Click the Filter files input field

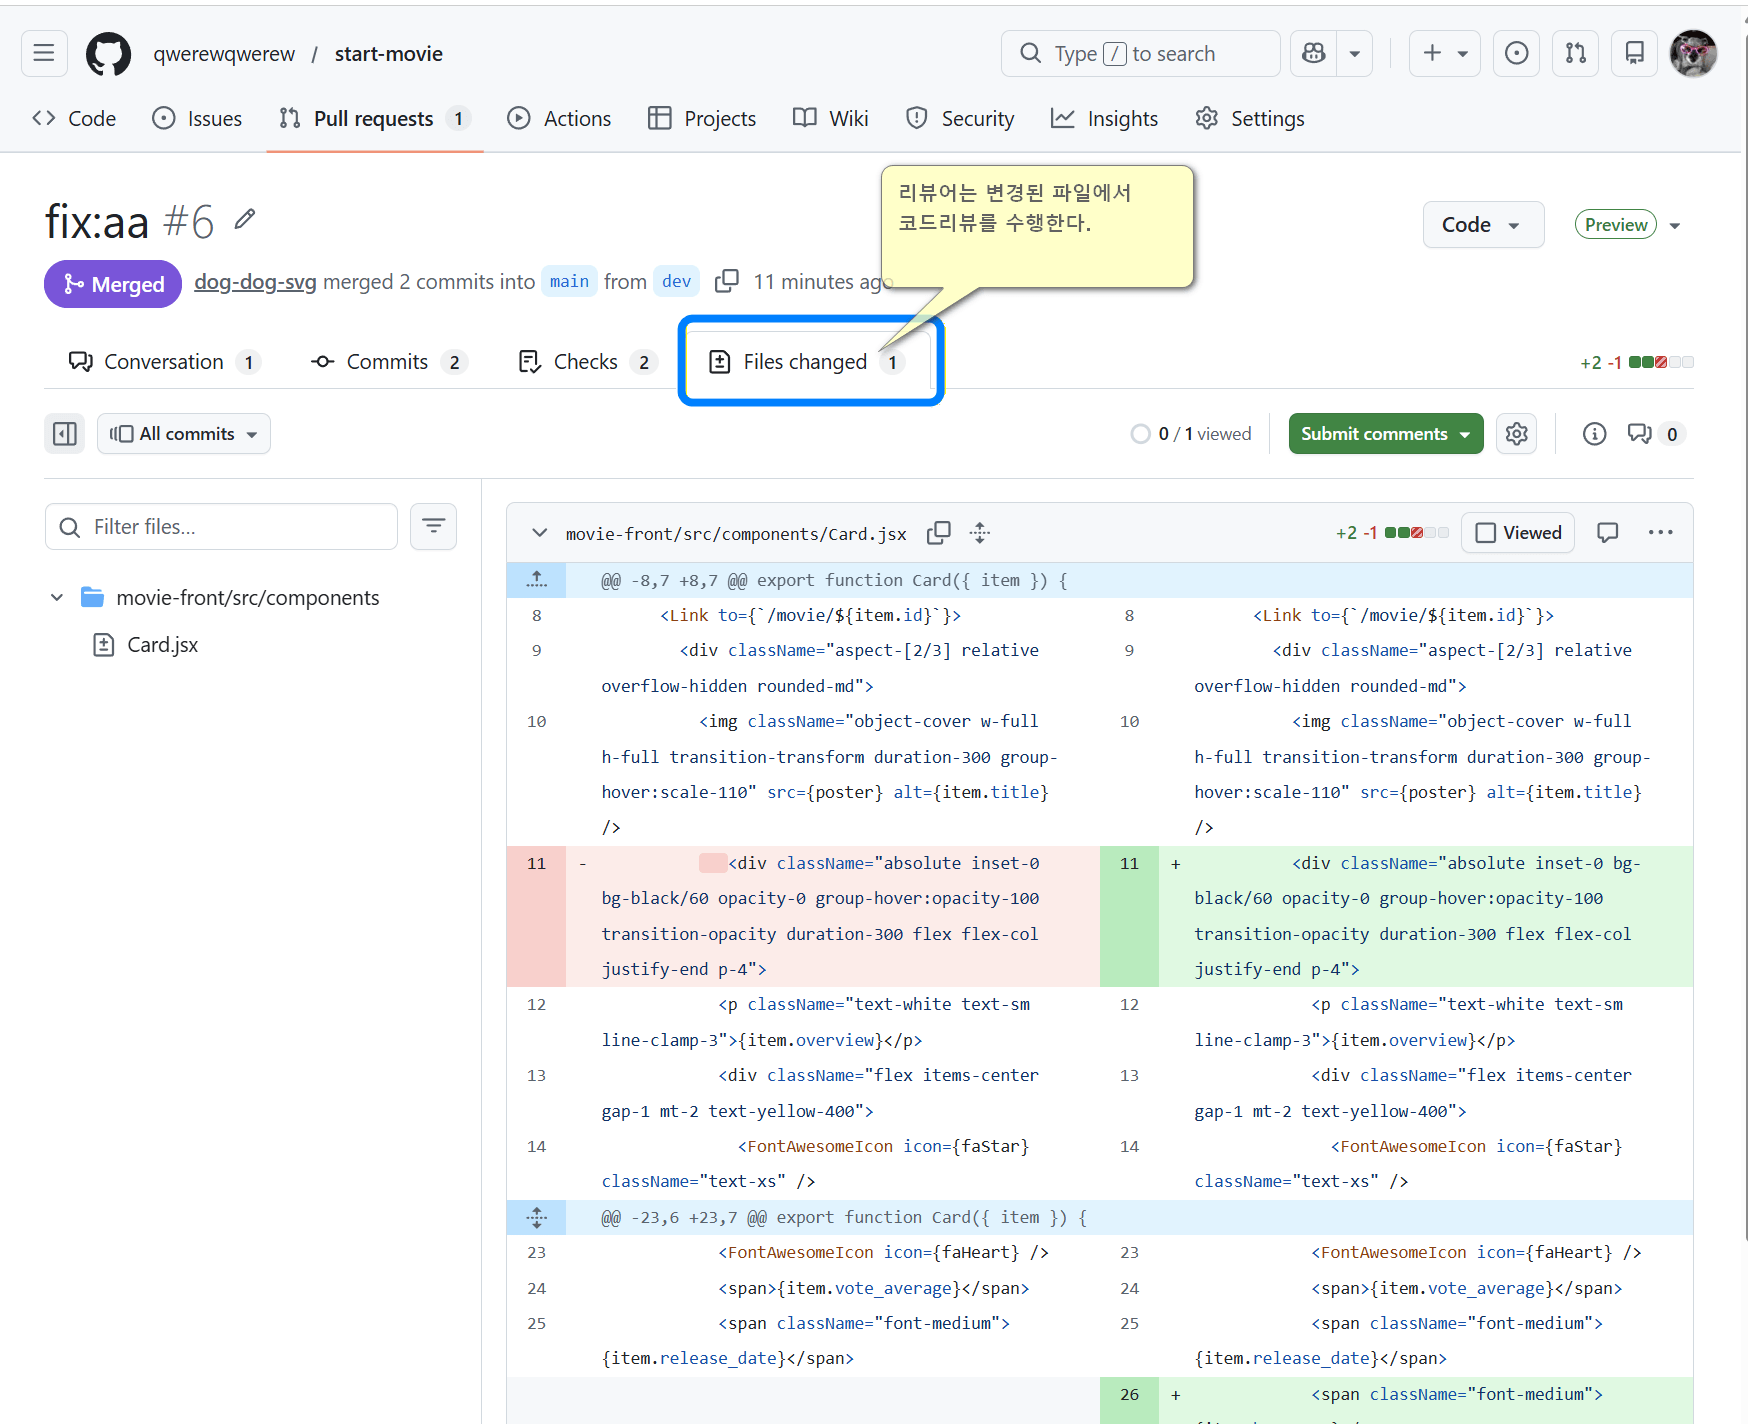222,527
